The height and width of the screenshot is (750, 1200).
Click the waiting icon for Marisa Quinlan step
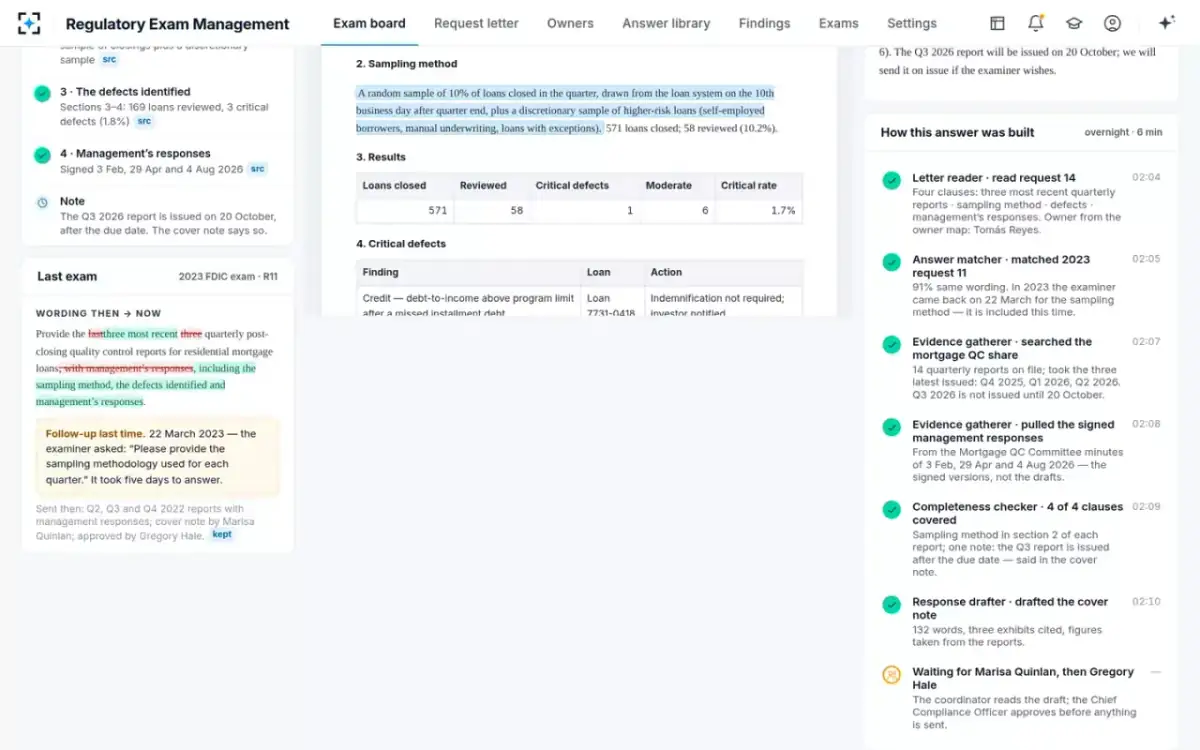[x=891, y=675]
